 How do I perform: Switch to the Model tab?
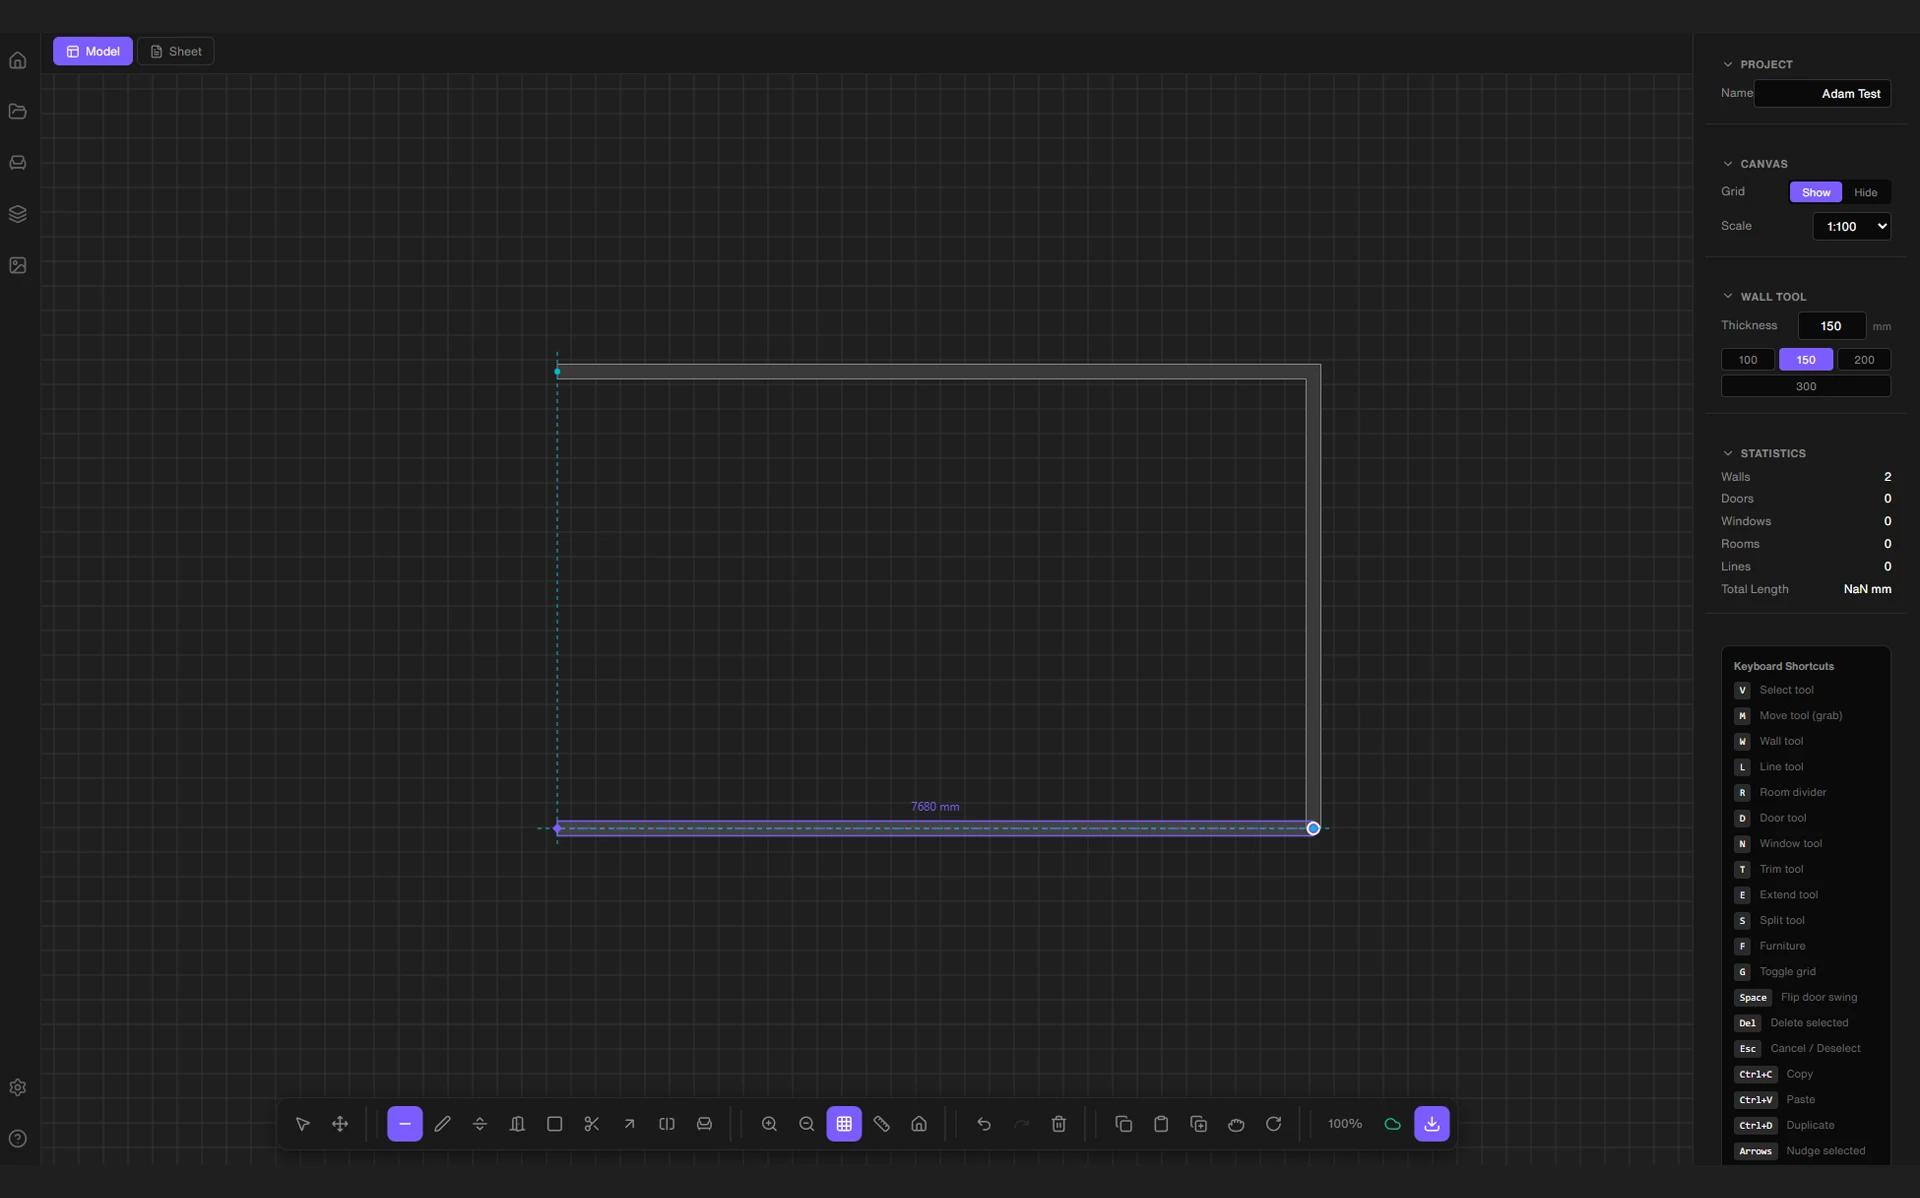[93, 51]
